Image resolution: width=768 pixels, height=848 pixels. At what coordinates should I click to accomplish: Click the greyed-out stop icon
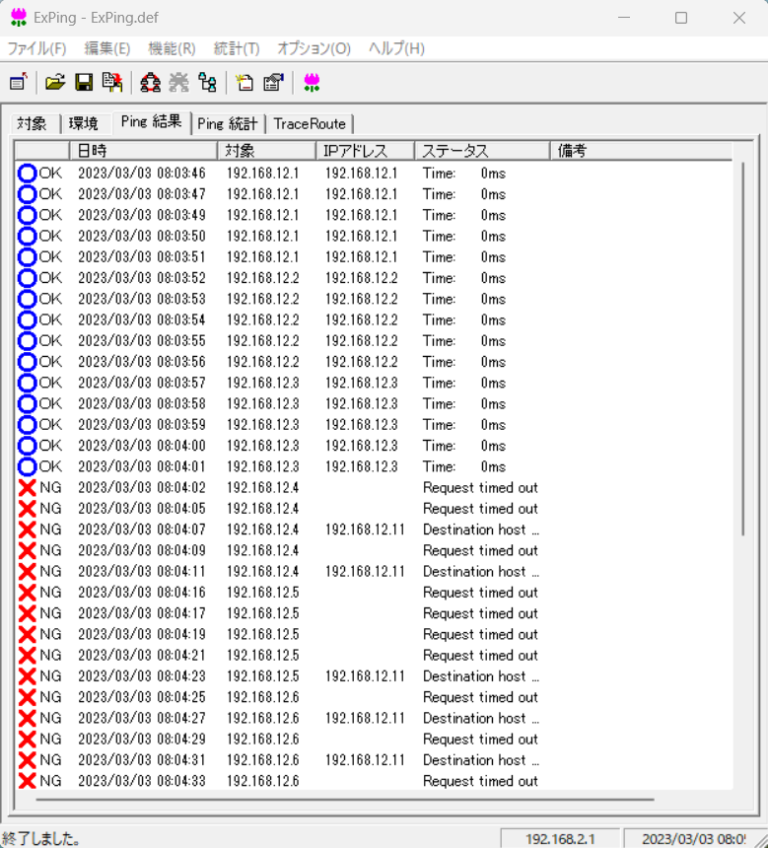179,82
